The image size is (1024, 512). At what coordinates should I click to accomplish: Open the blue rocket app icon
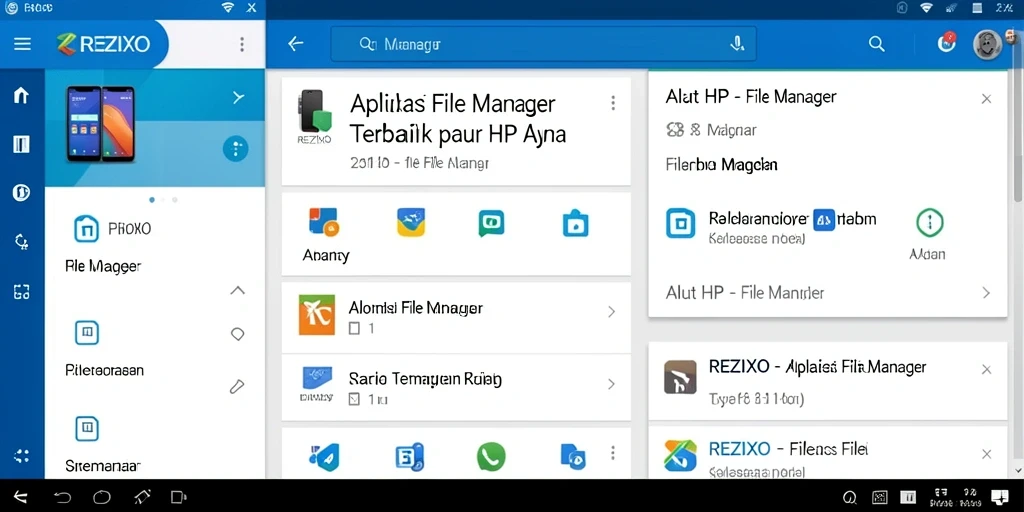[325, 456]
